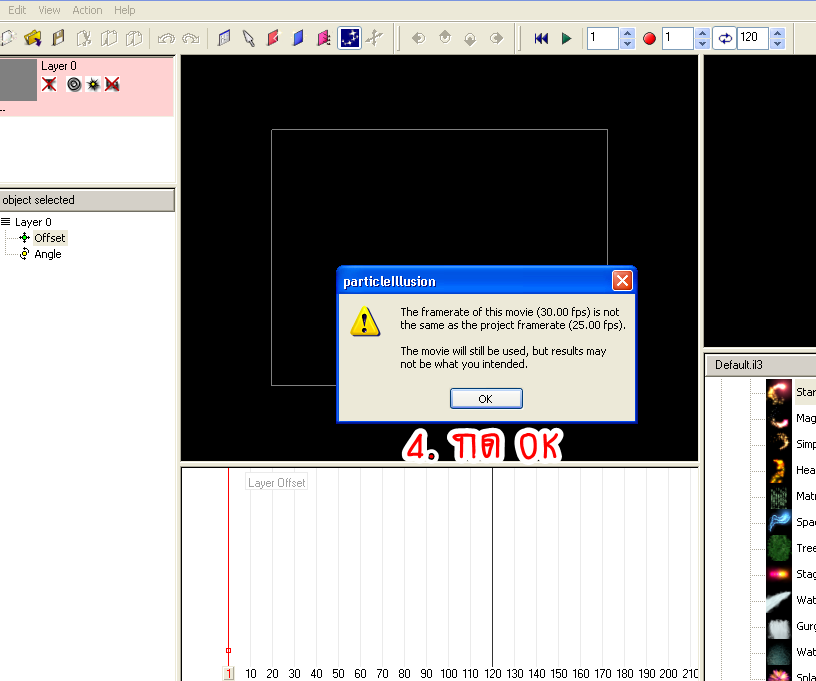
Task: Save the project with the floppy disk icon
Action: point(58,38)
